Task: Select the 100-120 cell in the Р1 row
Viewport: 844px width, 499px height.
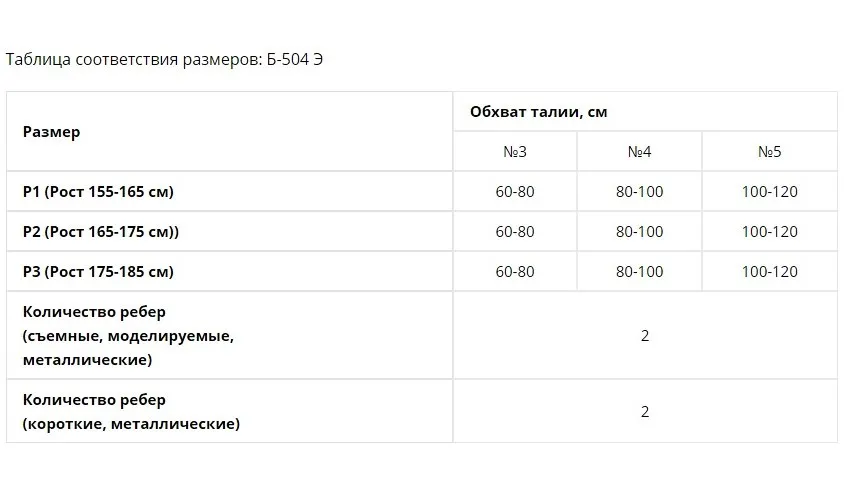Action: 769,191
